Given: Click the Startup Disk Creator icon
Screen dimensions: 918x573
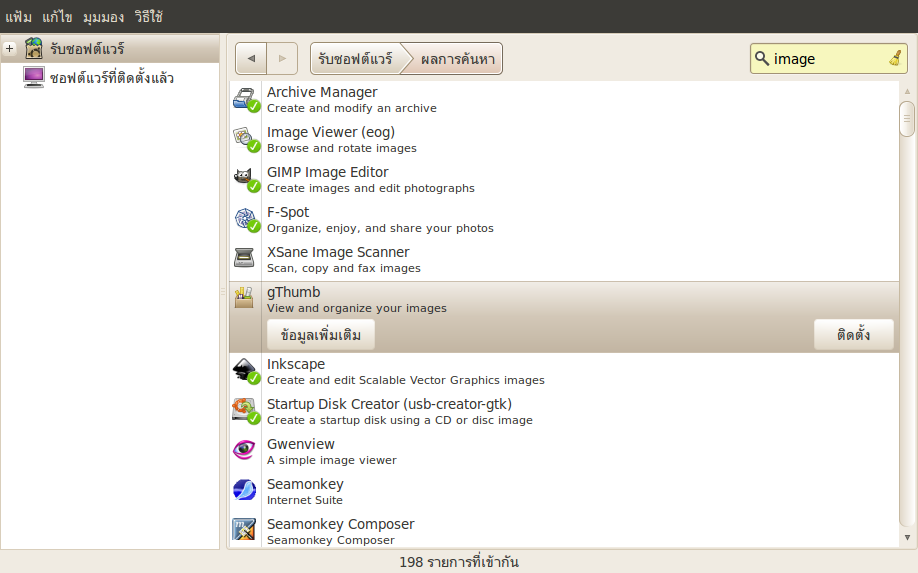Looking at the screenshot, I should click(x=245, y=411).
